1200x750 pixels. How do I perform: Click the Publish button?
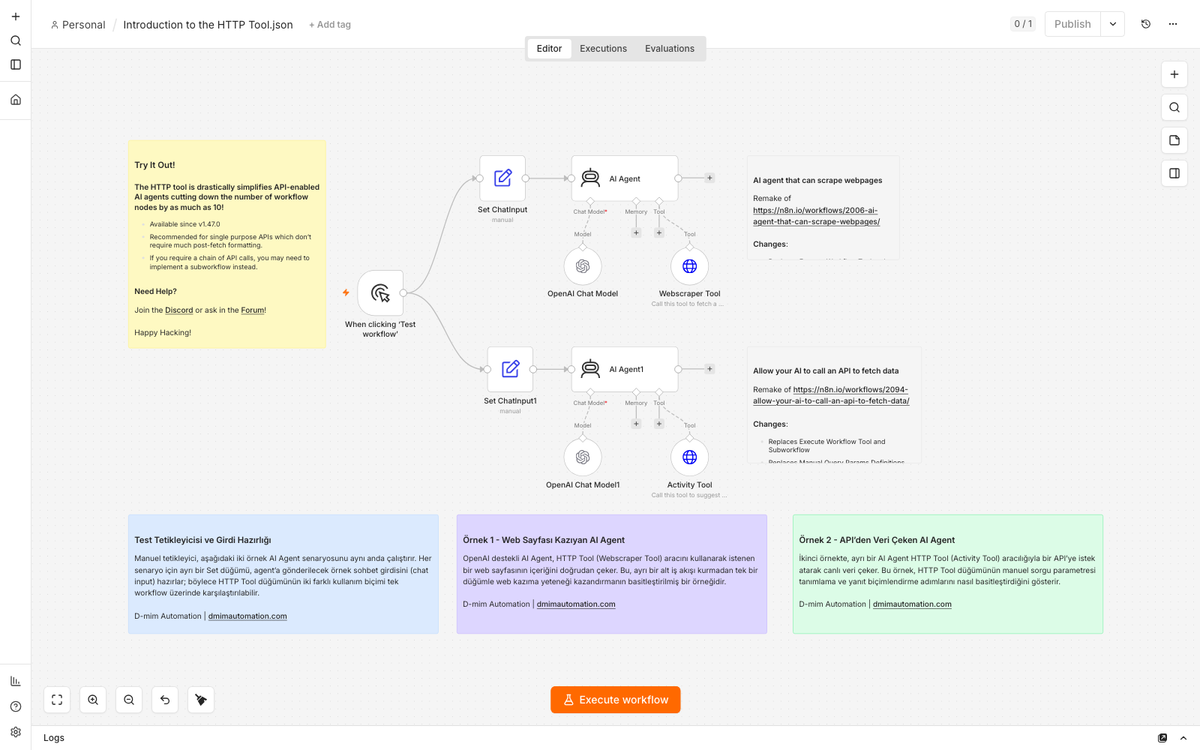pos(1072,24)
